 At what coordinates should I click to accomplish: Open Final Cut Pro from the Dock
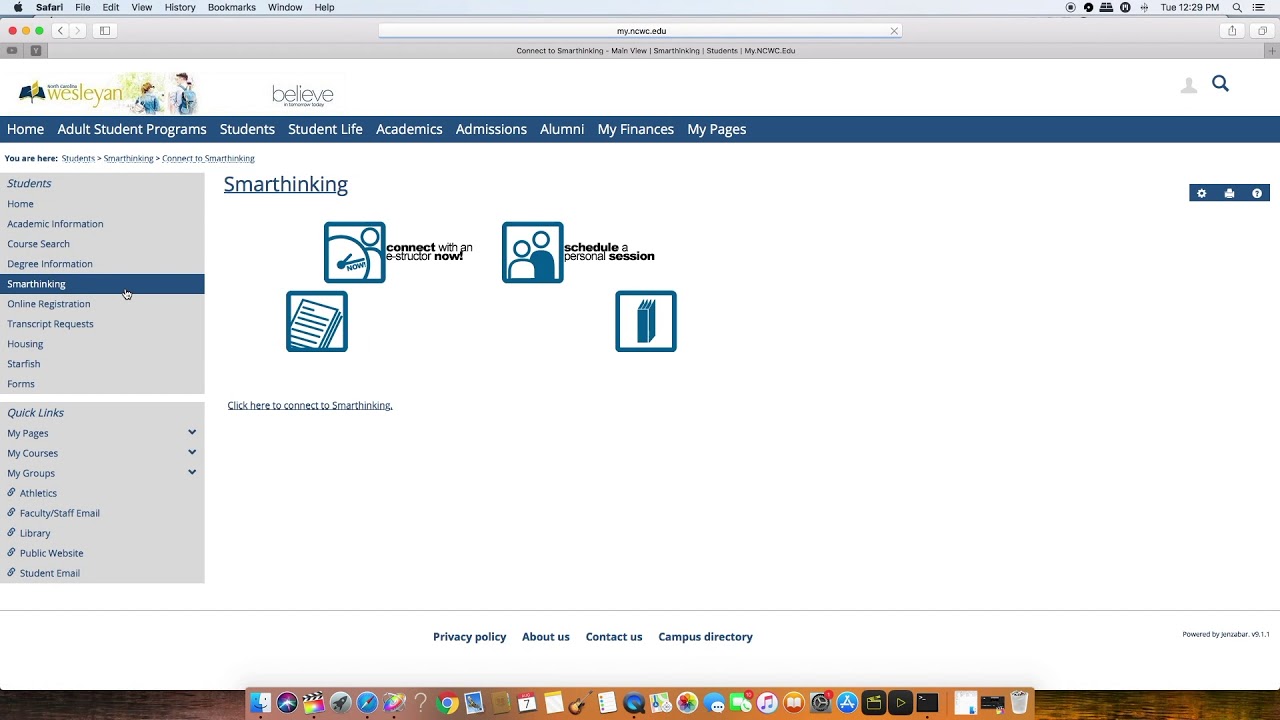313,703
